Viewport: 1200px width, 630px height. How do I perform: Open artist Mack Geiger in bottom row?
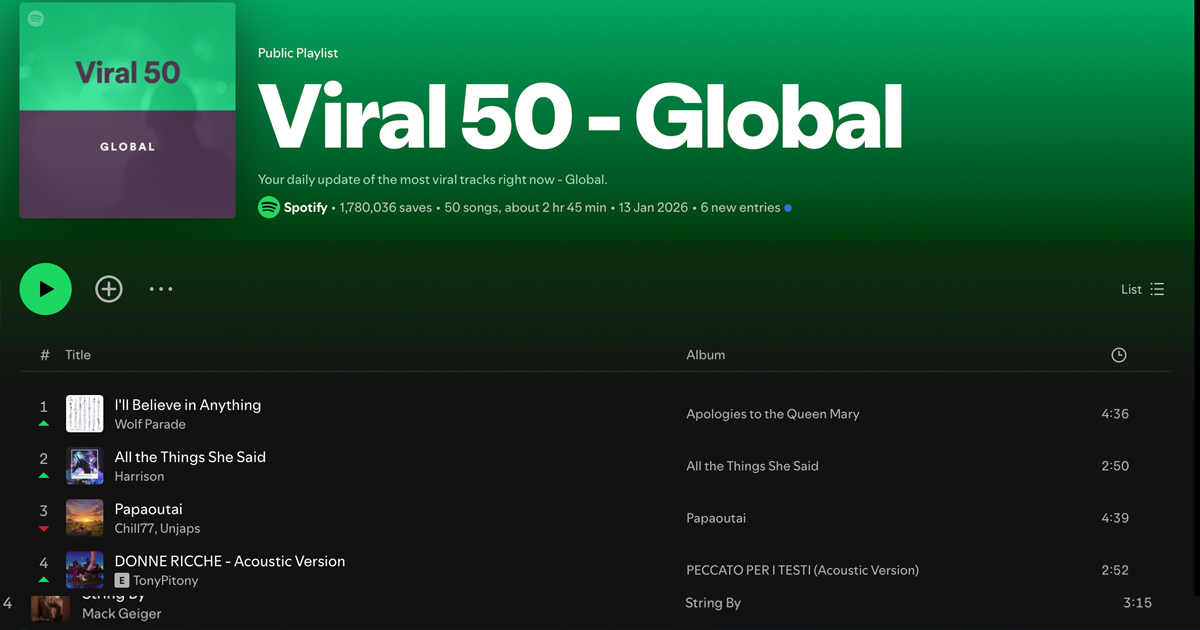[122, 614]
